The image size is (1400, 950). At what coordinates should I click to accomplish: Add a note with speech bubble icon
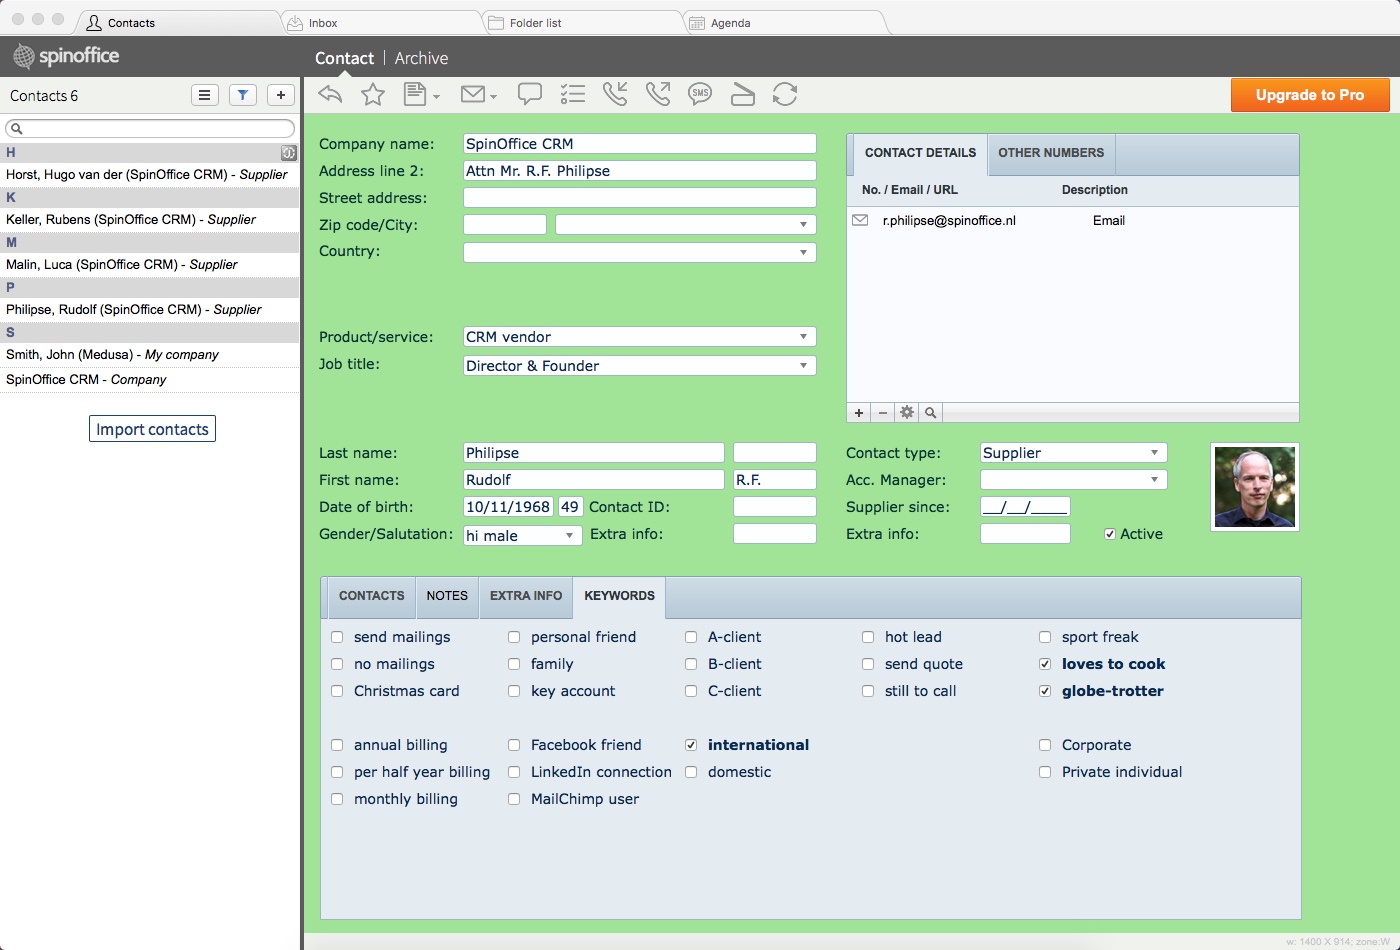click(529, 94)
